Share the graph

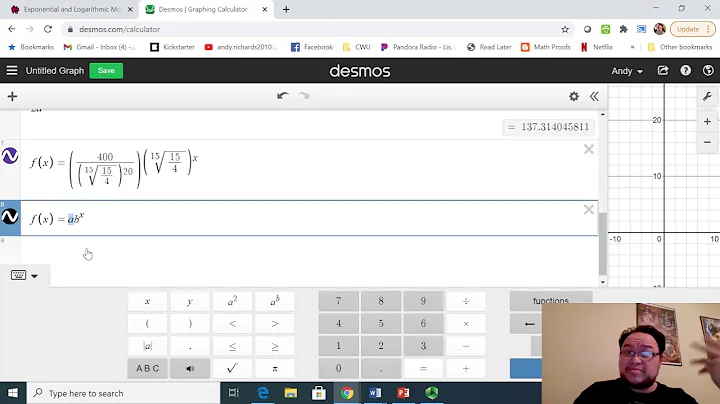click(x=663, y=71)
